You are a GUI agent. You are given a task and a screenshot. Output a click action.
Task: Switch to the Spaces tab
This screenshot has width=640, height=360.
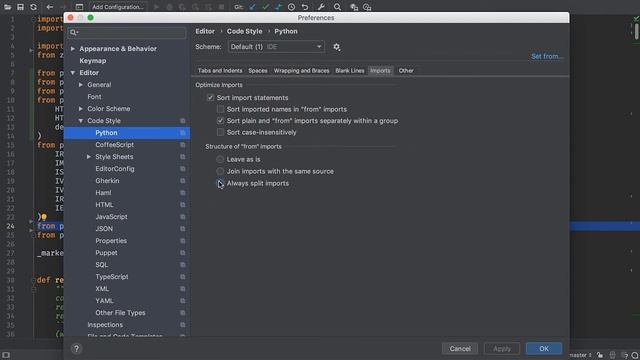click(x=258, y=71)
